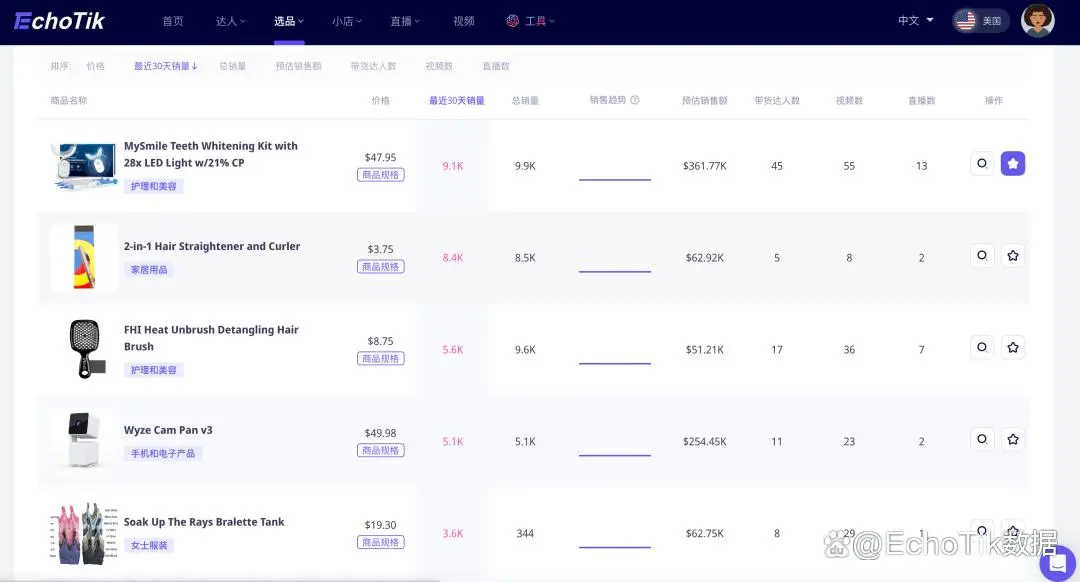Click 3.6K recent sales for Bralette Tank

pos(453,533)
